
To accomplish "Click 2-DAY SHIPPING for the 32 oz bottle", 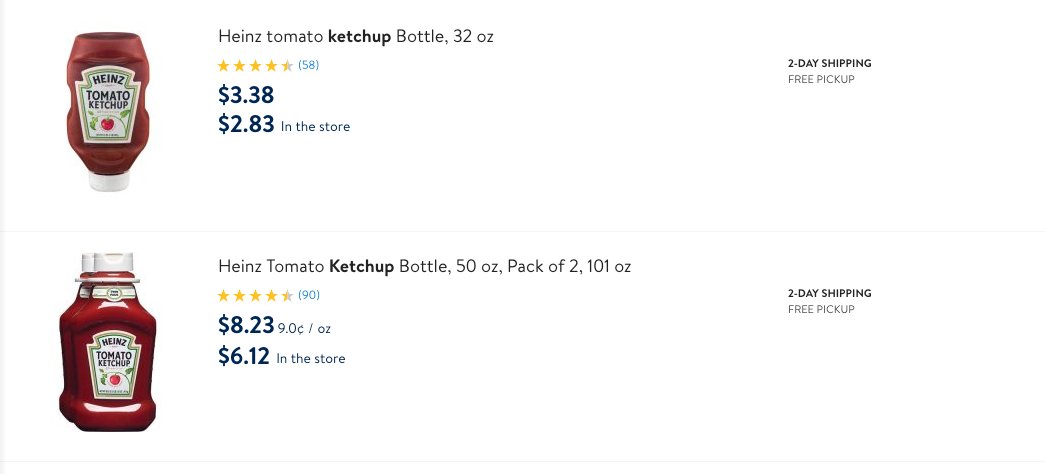I will pos(829,63).
